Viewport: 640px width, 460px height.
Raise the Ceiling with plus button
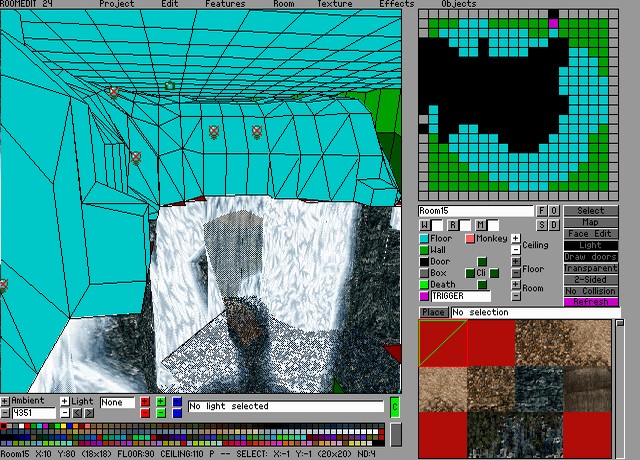[x=516, y=238]
